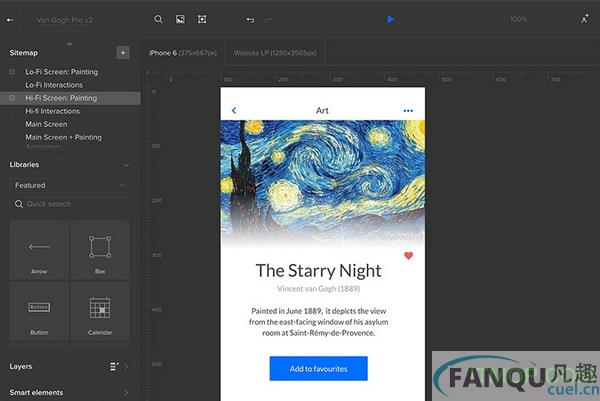Screen dimensions: 600x401
Task: Expand the Layers panel chevron
Action: (x=126, y=367)
